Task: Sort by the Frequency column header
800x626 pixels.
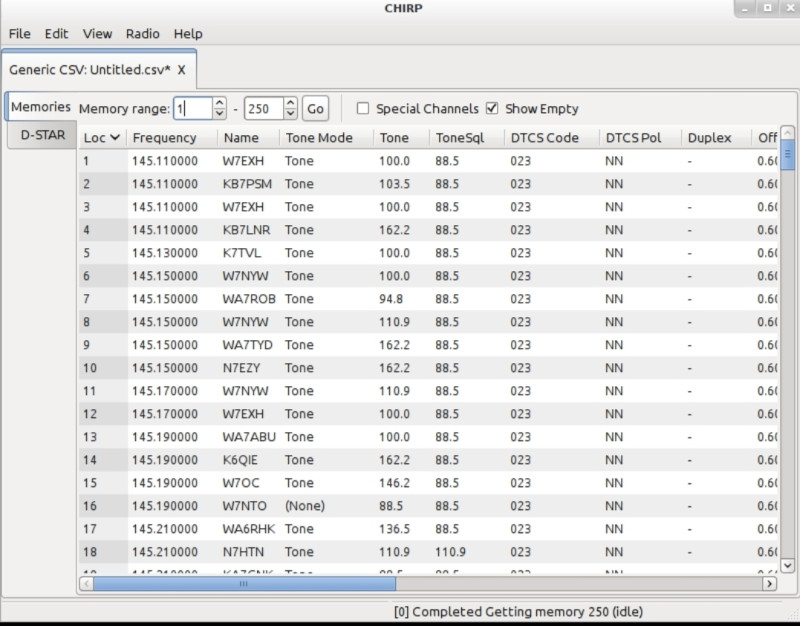Action: [x=164, y=138]
